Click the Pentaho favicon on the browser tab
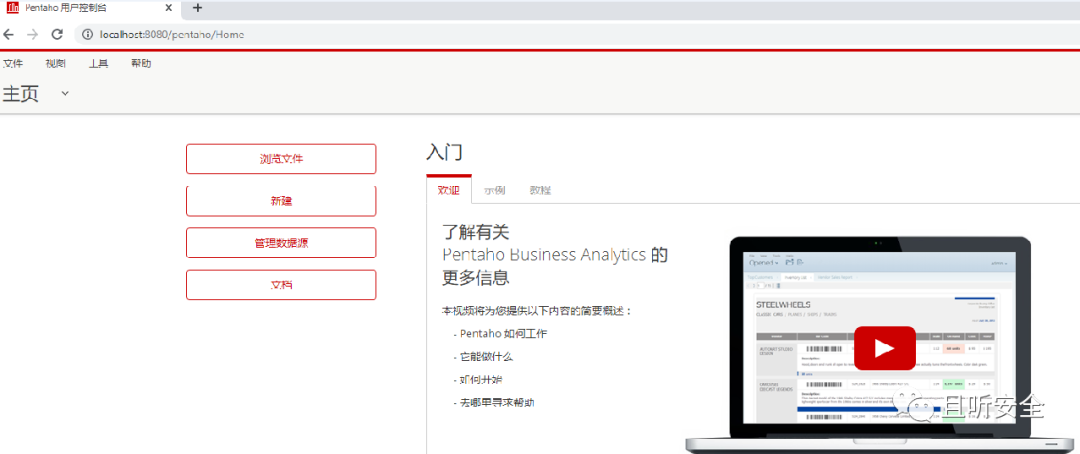This screenshot has height=454, width=1080. pyautogui.click(x=12, y=8)
